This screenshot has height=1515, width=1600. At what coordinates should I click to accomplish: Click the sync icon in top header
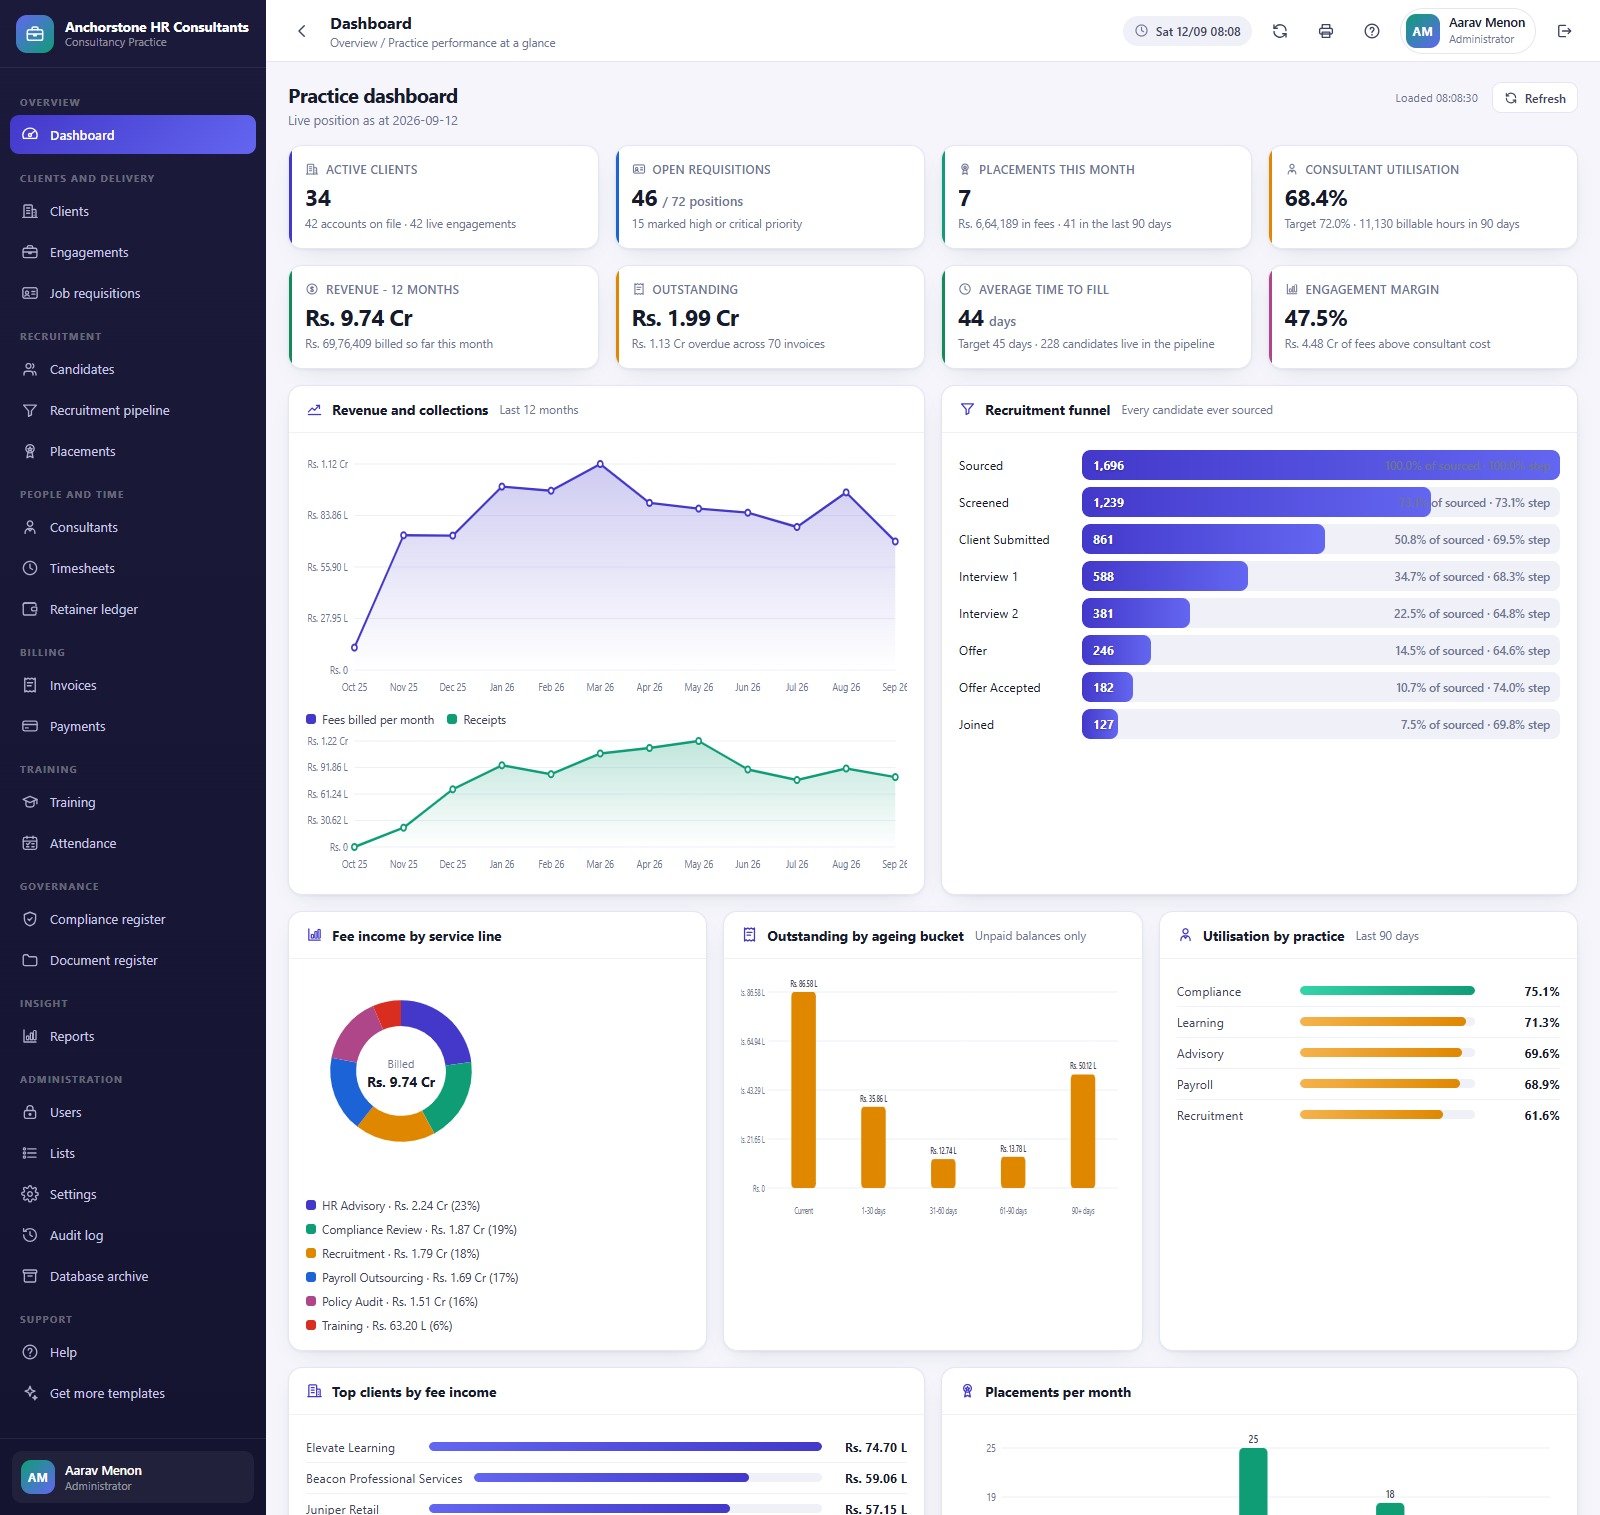coord(1280,31)
